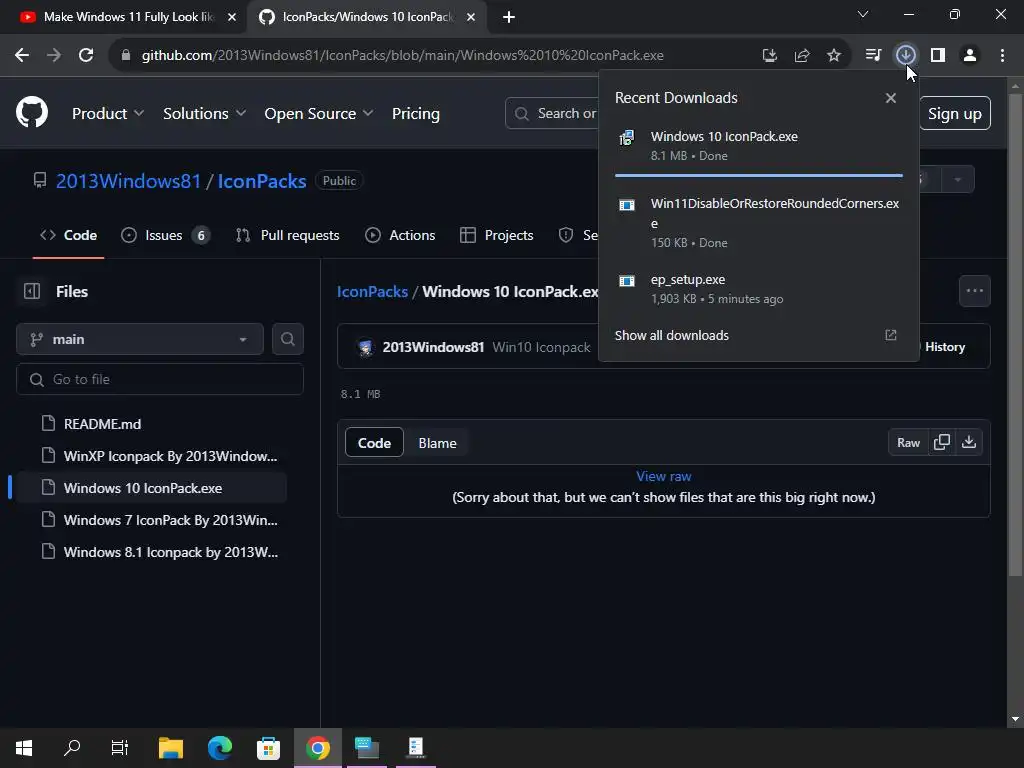The height and width of the screenshot is (768, 1024).
Task: Open the media controls icon in toolbar
Action: 873,55
